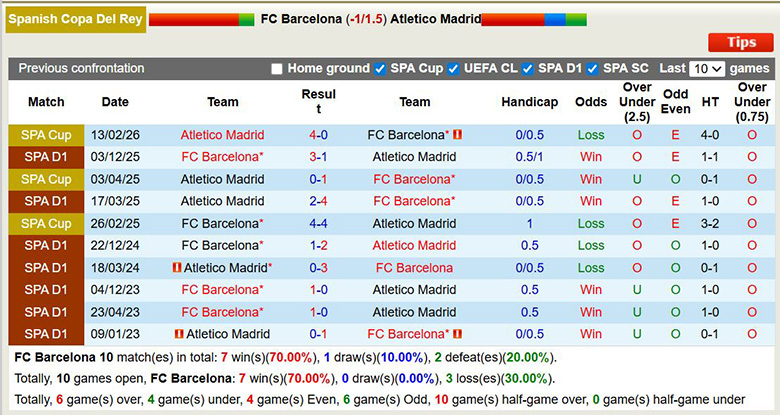Image resolution: width=780 pixels, height=415 pixels.
Task: Enable the Home ground checkbox
Action: coord(277,69)
